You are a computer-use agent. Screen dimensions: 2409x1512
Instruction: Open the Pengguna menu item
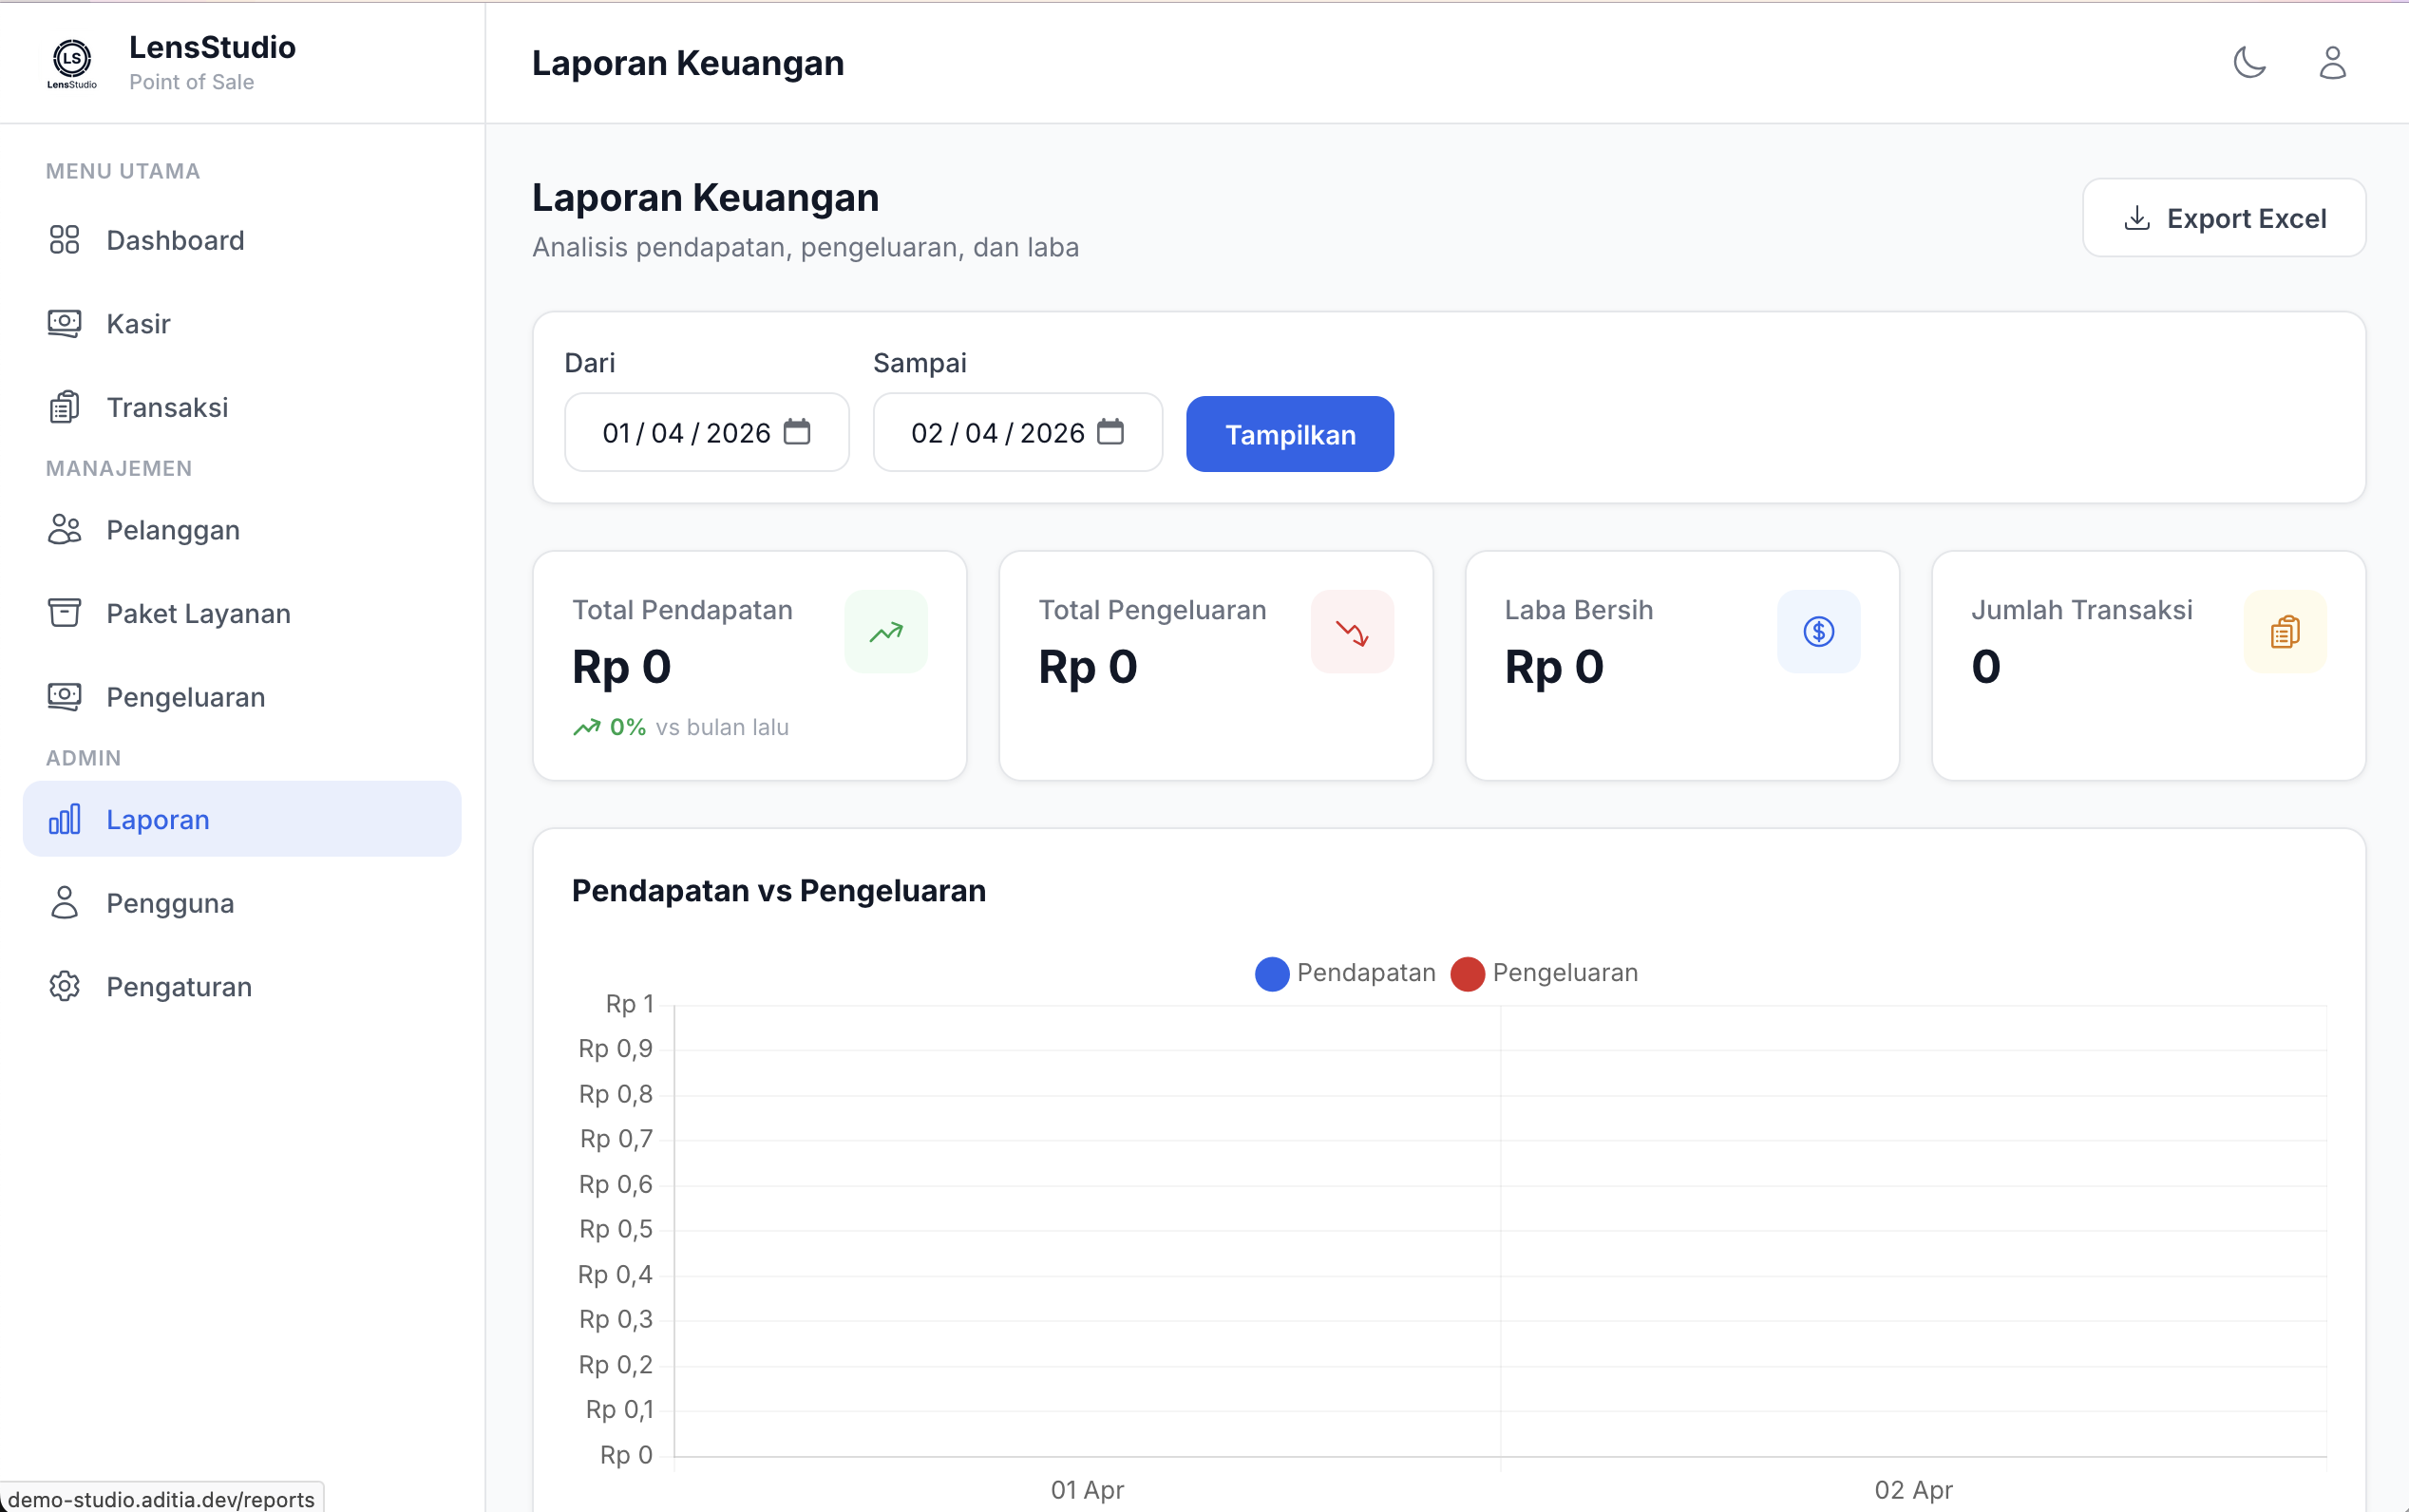click(x=170, y=903)
